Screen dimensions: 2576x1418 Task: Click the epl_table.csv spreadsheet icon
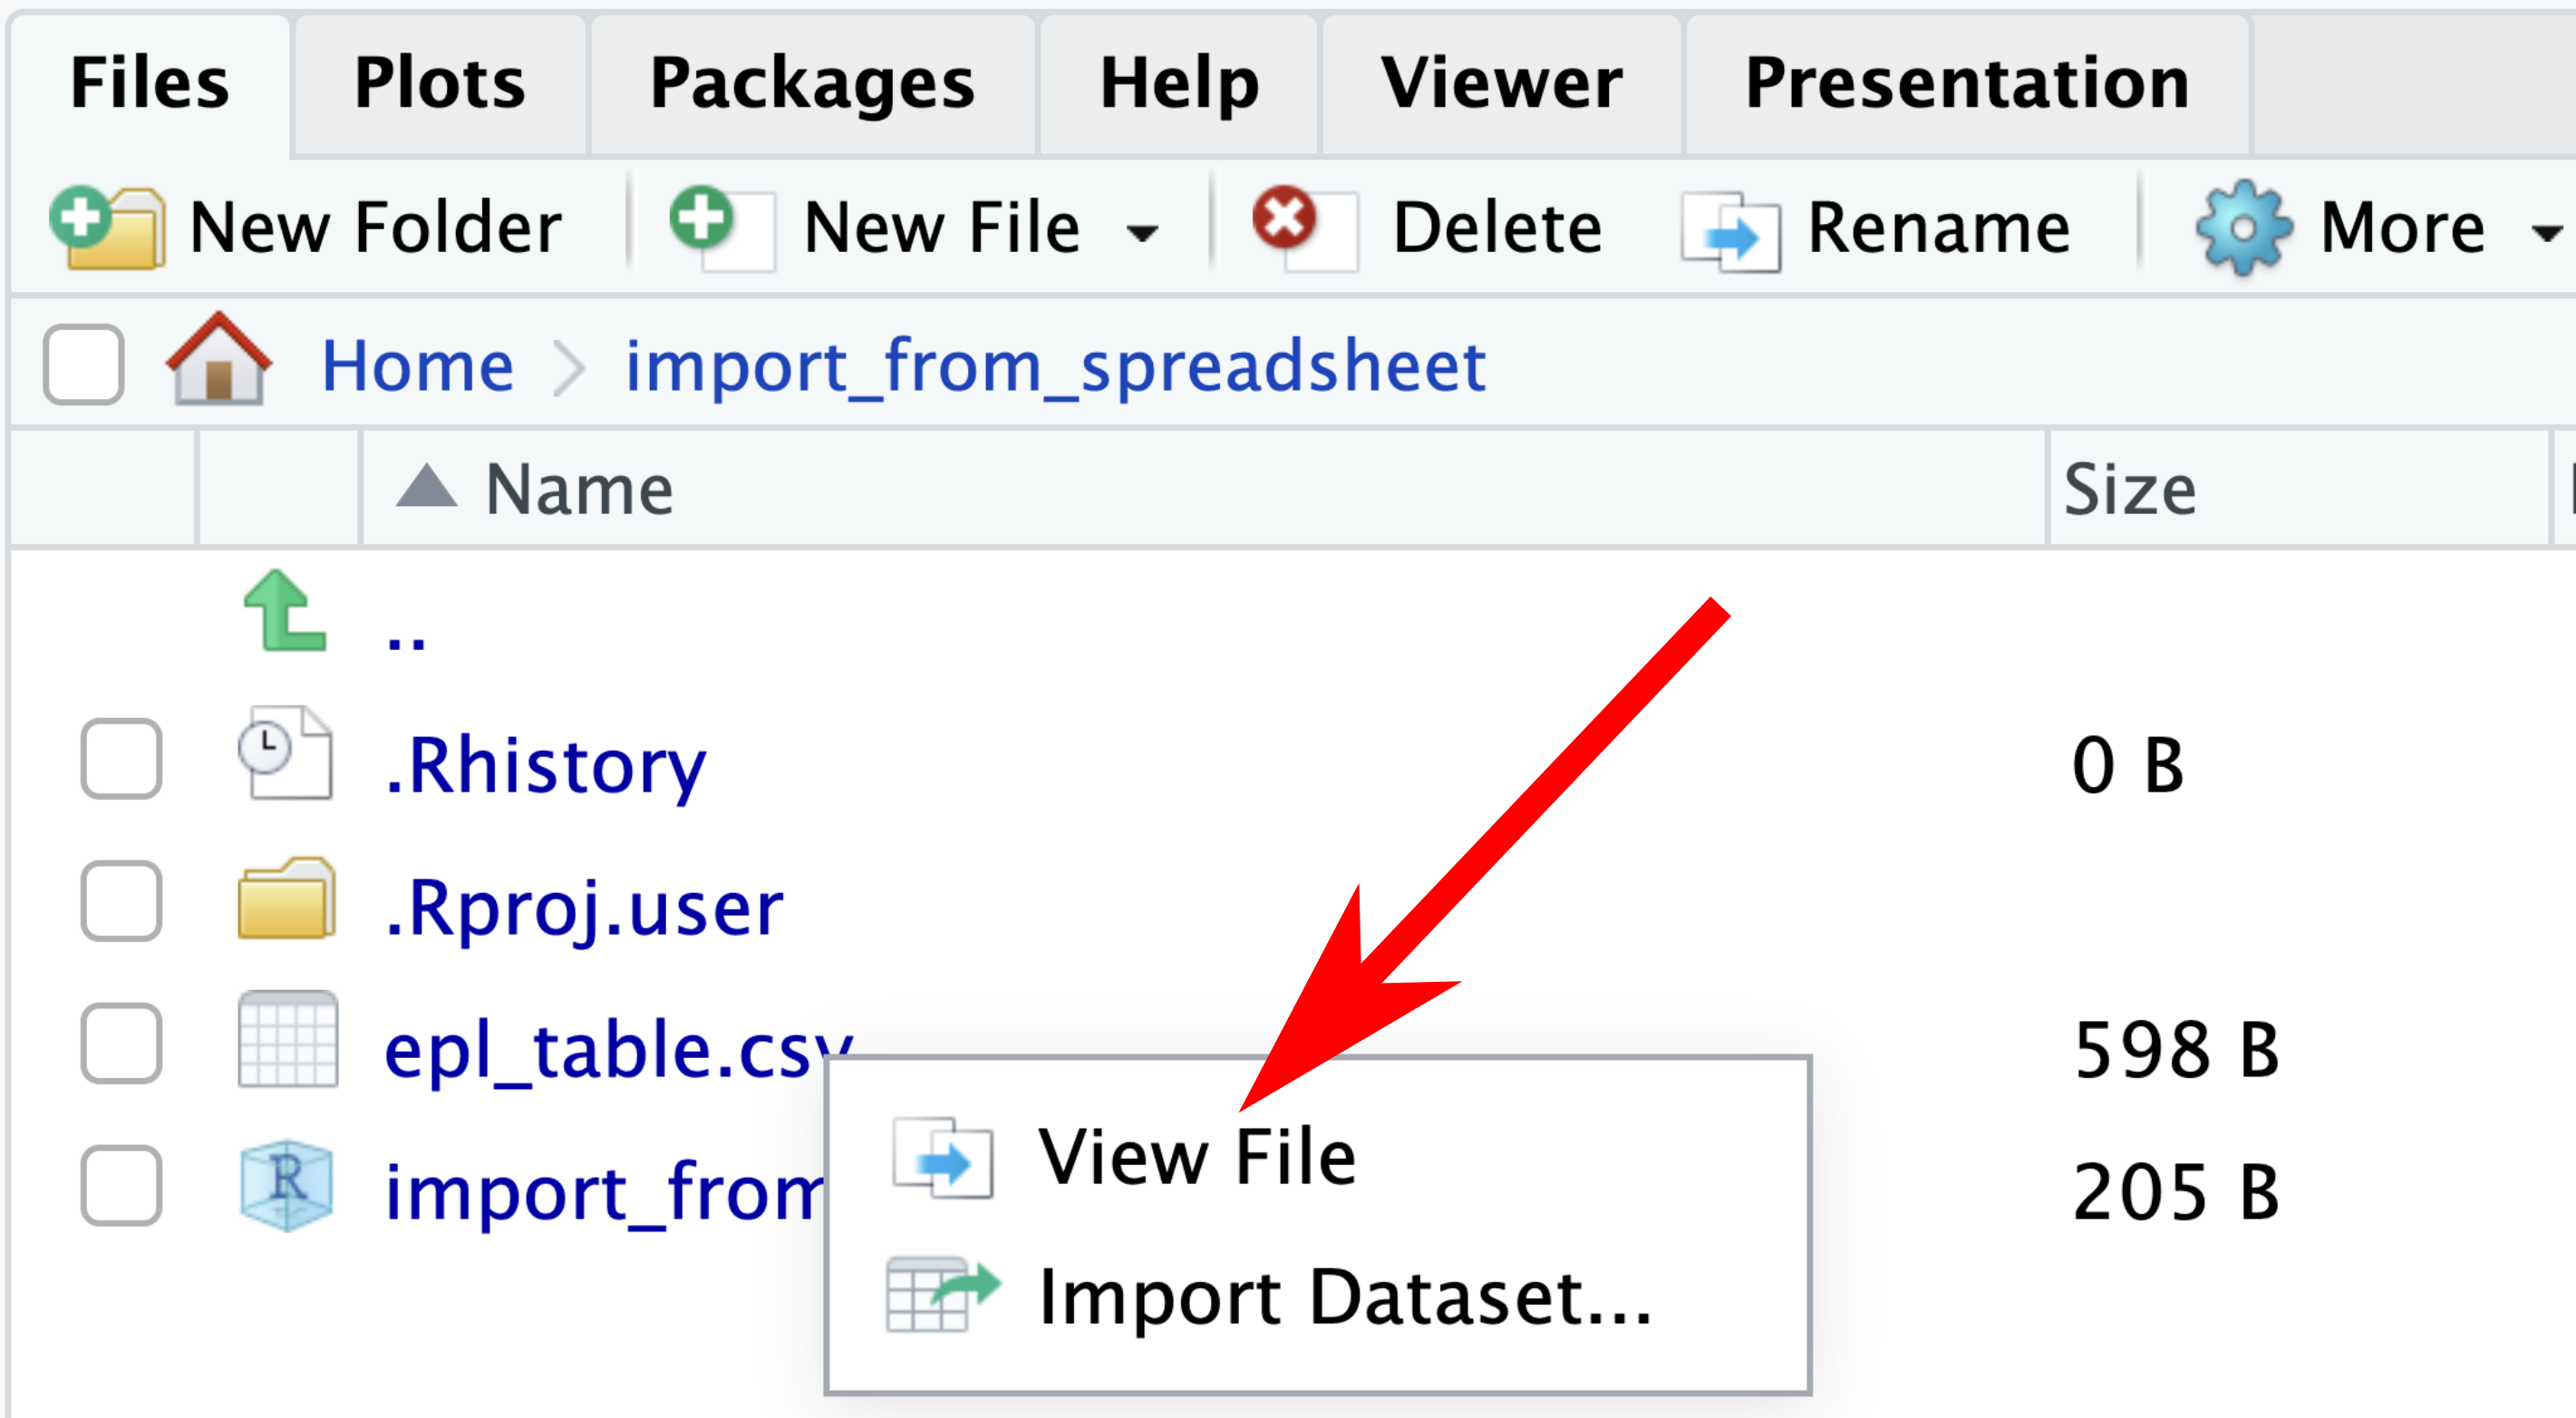[x=288, y=1039]
